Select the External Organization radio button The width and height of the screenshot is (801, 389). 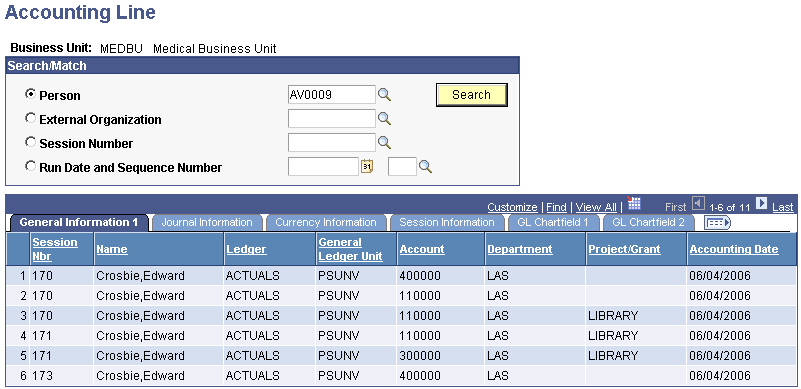click(31, 118)
